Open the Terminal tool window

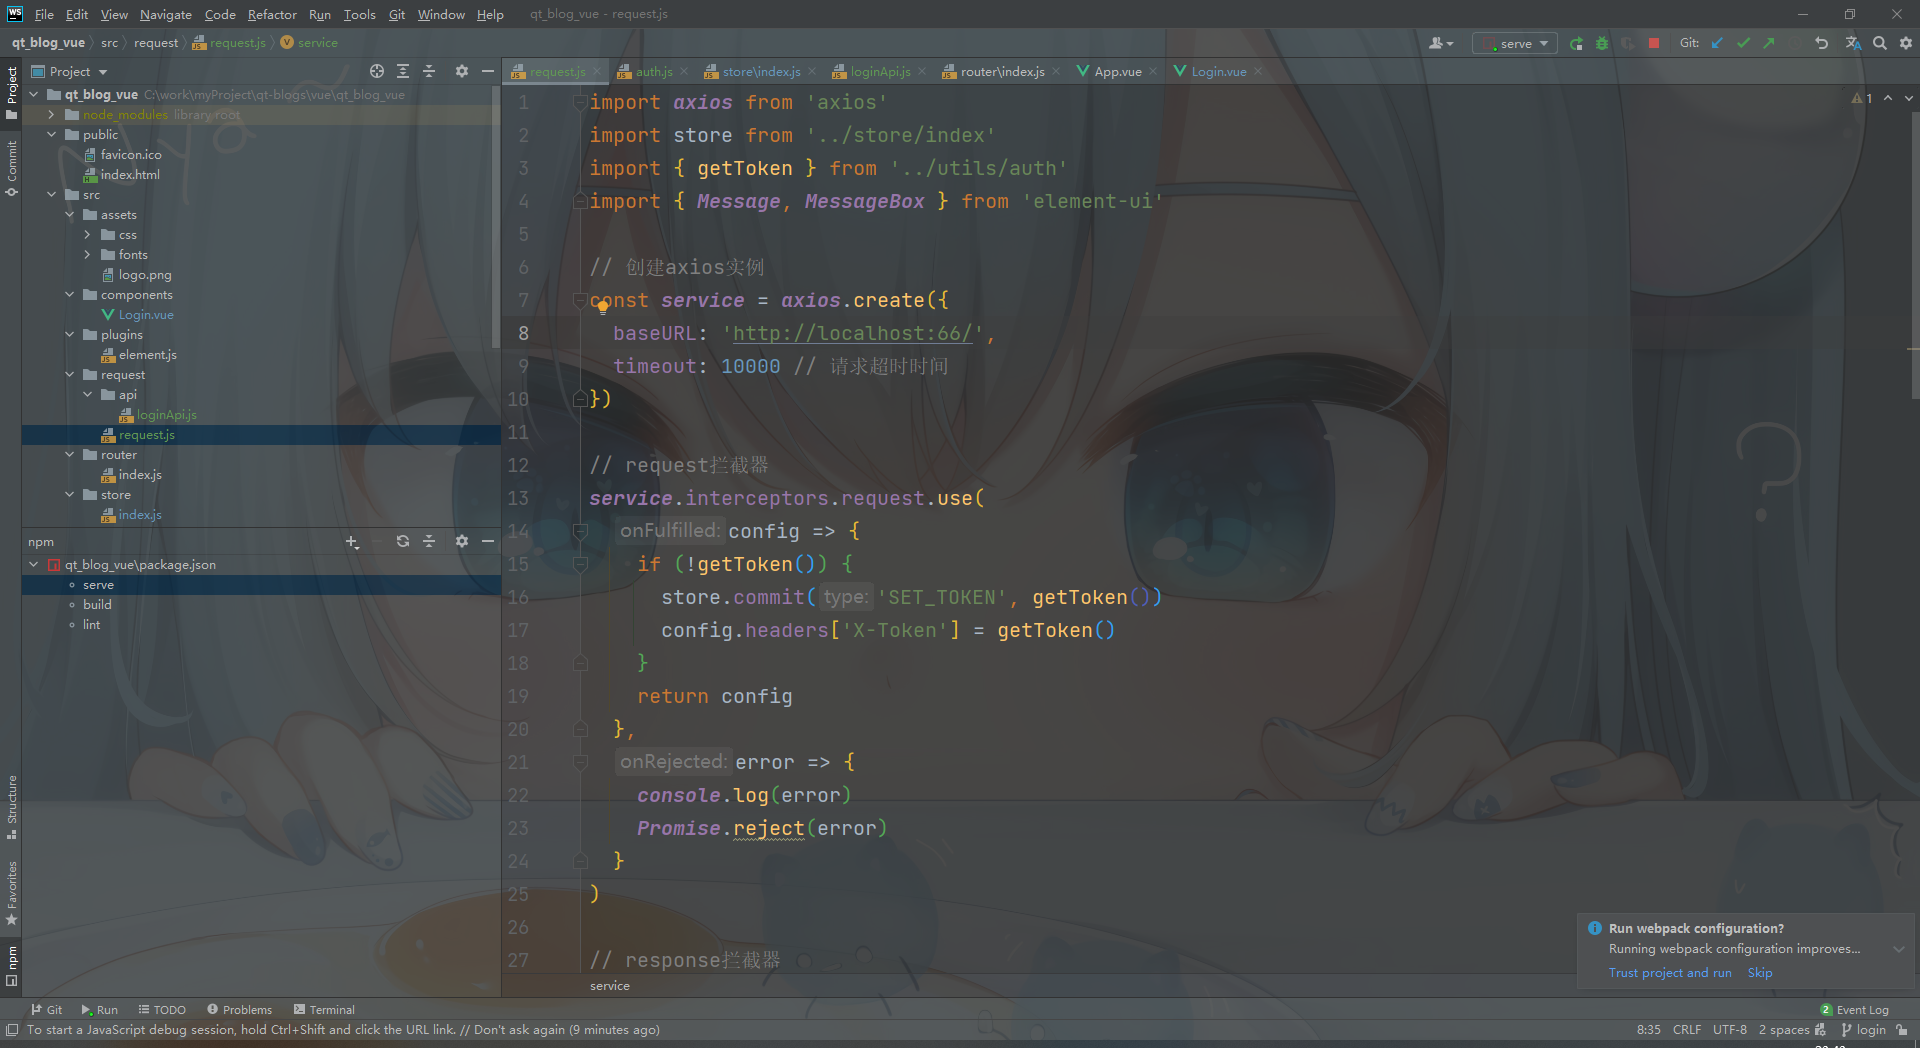324,1010
